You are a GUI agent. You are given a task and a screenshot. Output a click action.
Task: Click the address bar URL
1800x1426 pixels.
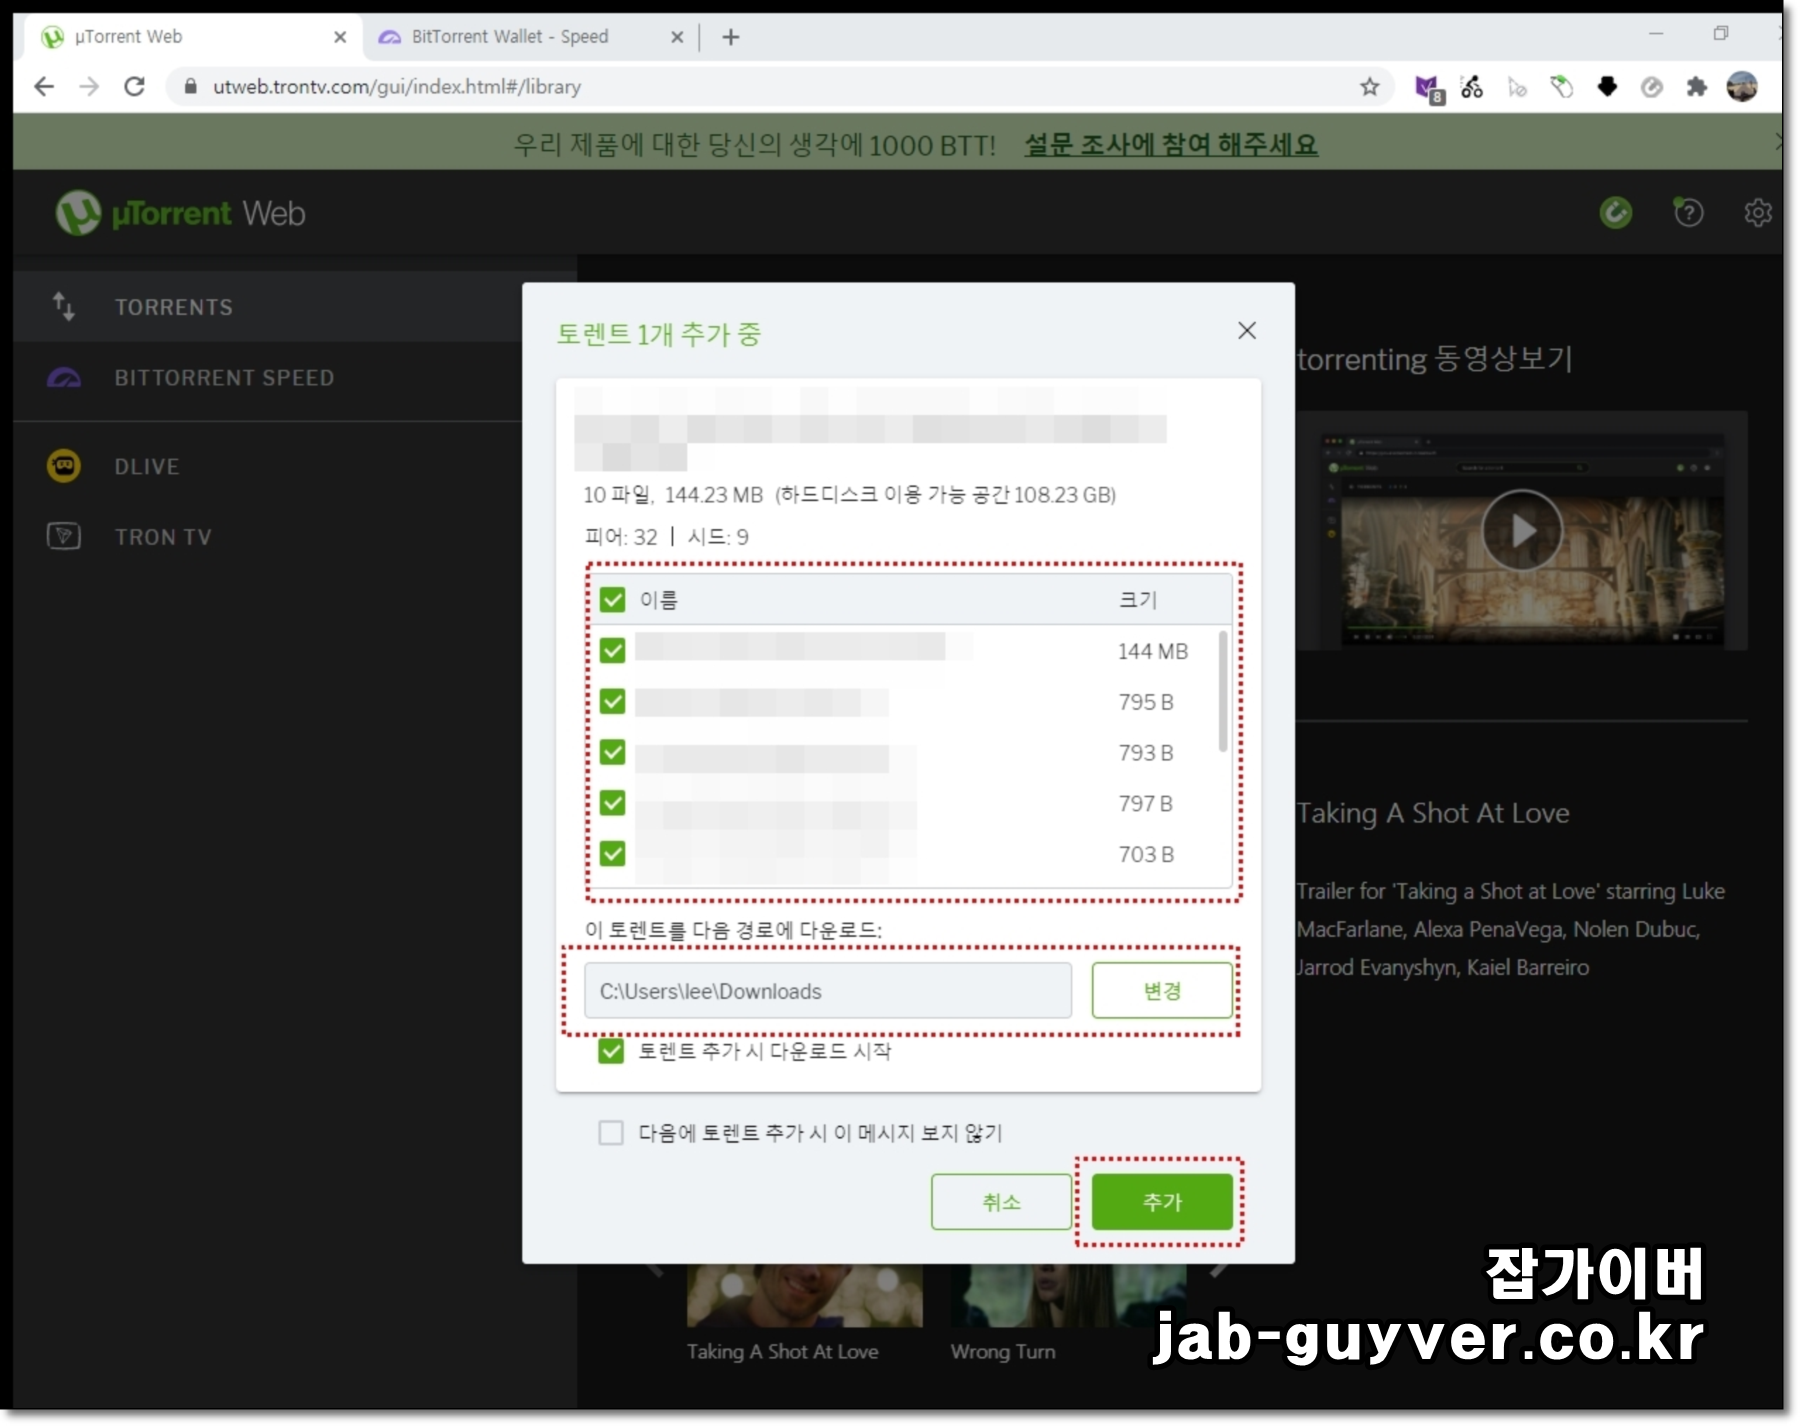397,87
